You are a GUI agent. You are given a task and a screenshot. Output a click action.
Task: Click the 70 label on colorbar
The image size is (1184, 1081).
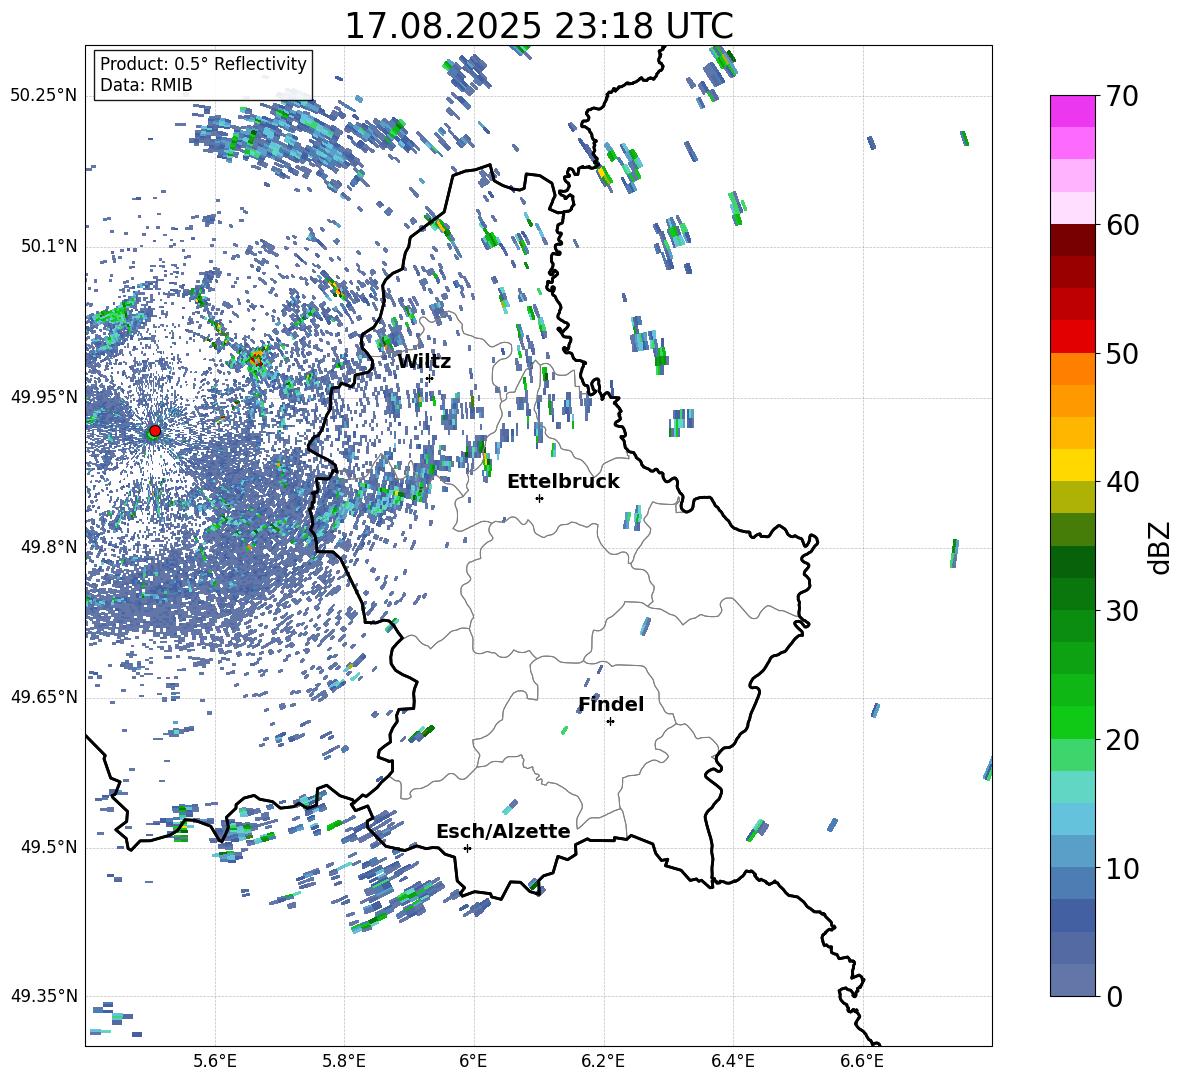click(1121, 97)
